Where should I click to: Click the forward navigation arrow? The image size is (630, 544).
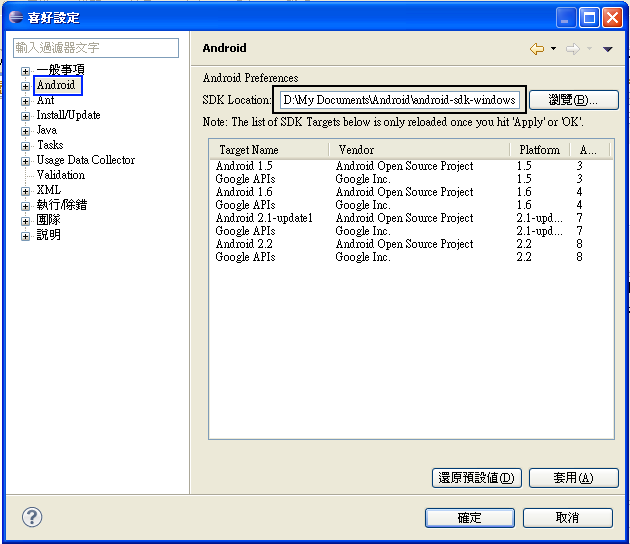click(x=573, y=49)
